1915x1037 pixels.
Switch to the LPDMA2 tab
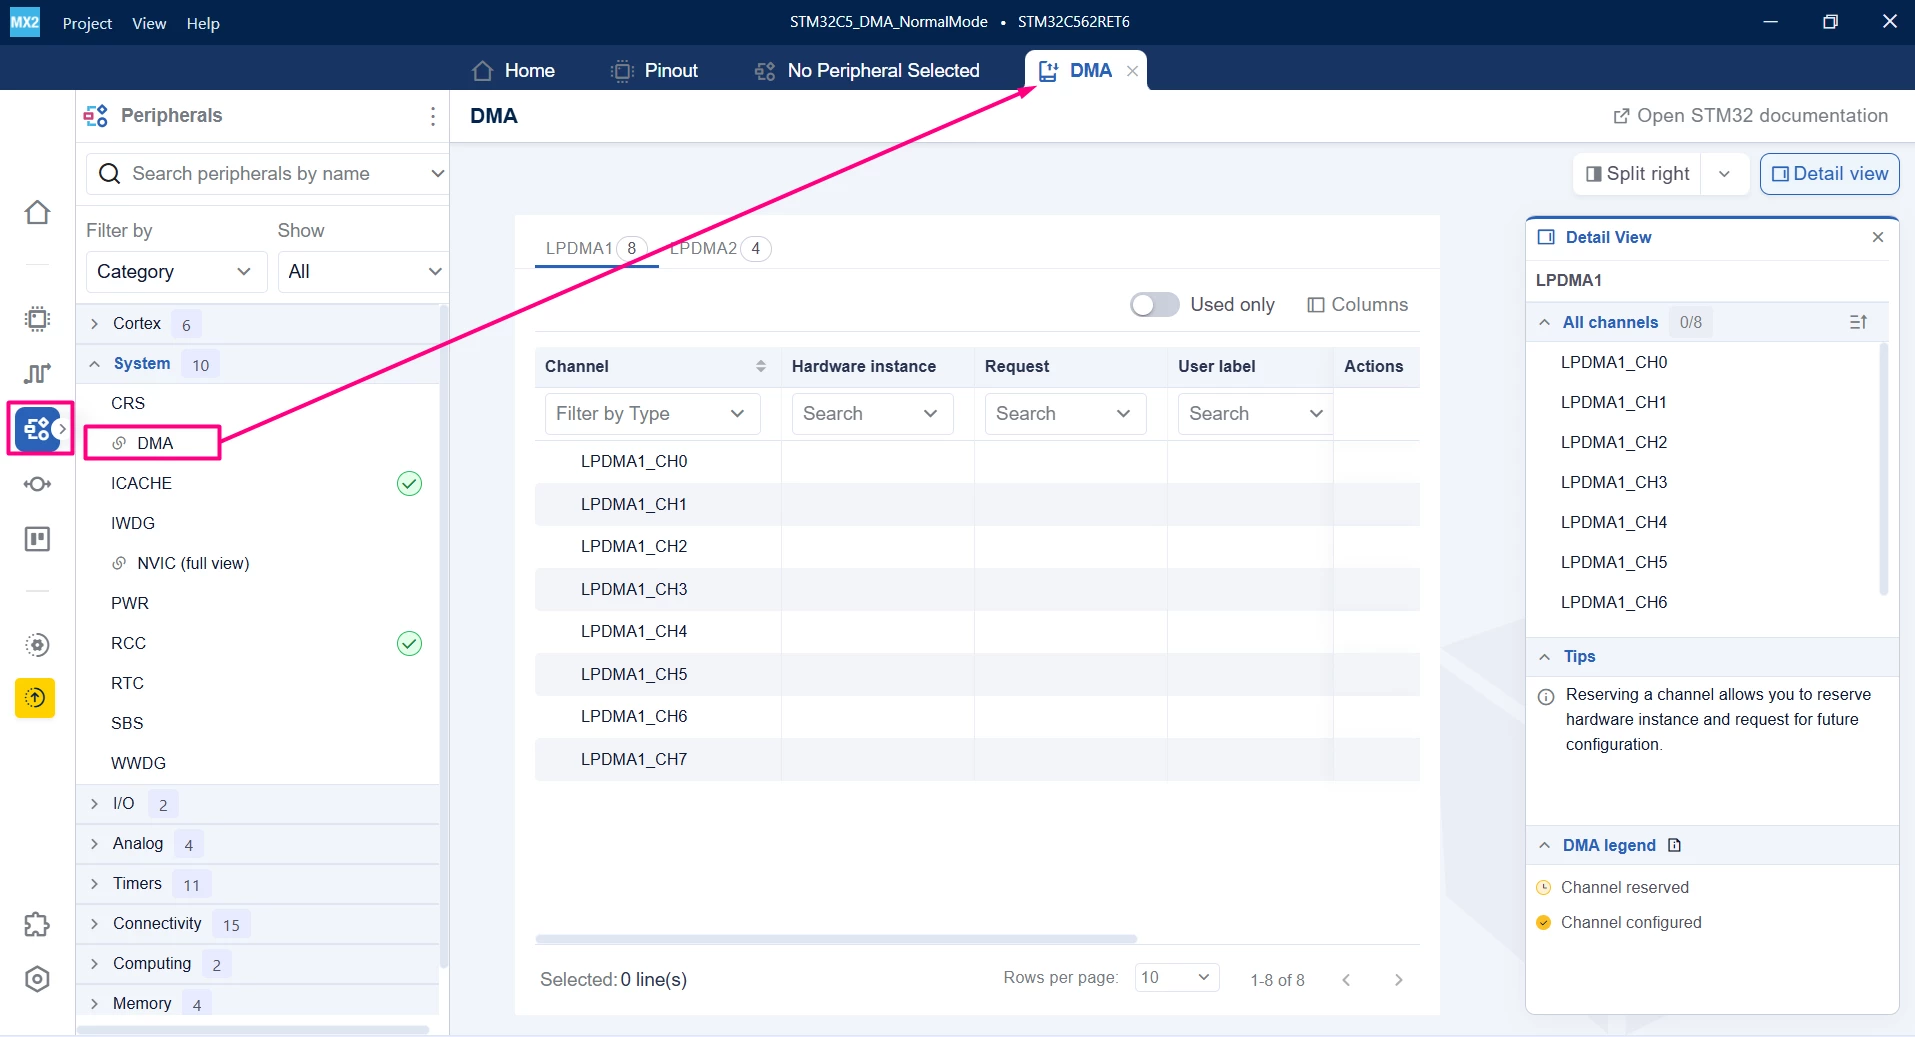pyautogui.click(x=720, y=248)
